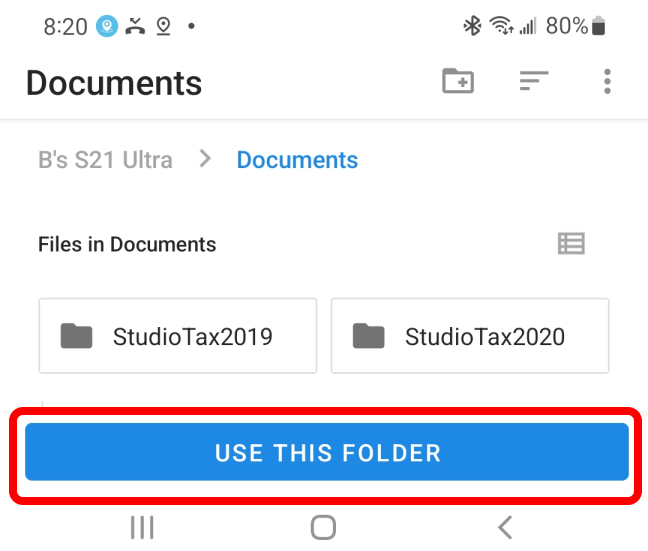The width and height of the screenshot is (648, 551).
Task: Go to B's S21 Ultra breadcrumb
Action: [x=105, y=160]
